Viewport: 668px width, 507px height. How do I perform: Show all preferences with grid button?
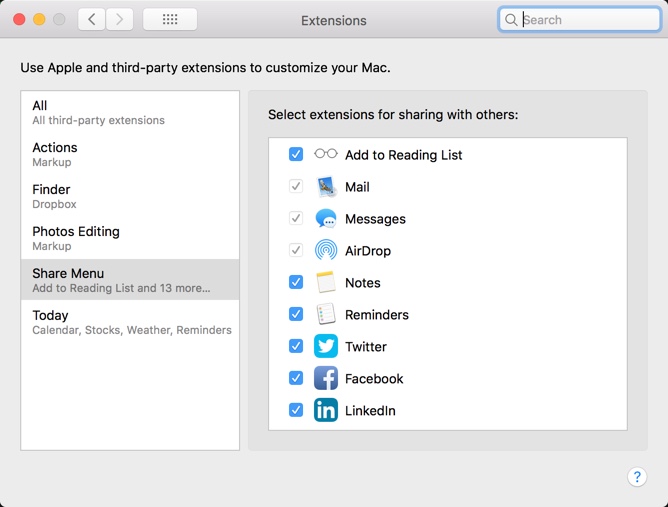pyautogui.click(x=170, y=19)
